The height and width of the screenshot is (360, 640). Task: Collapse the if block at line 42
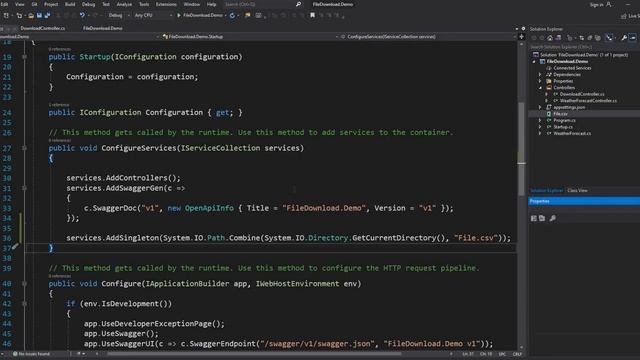24,304
